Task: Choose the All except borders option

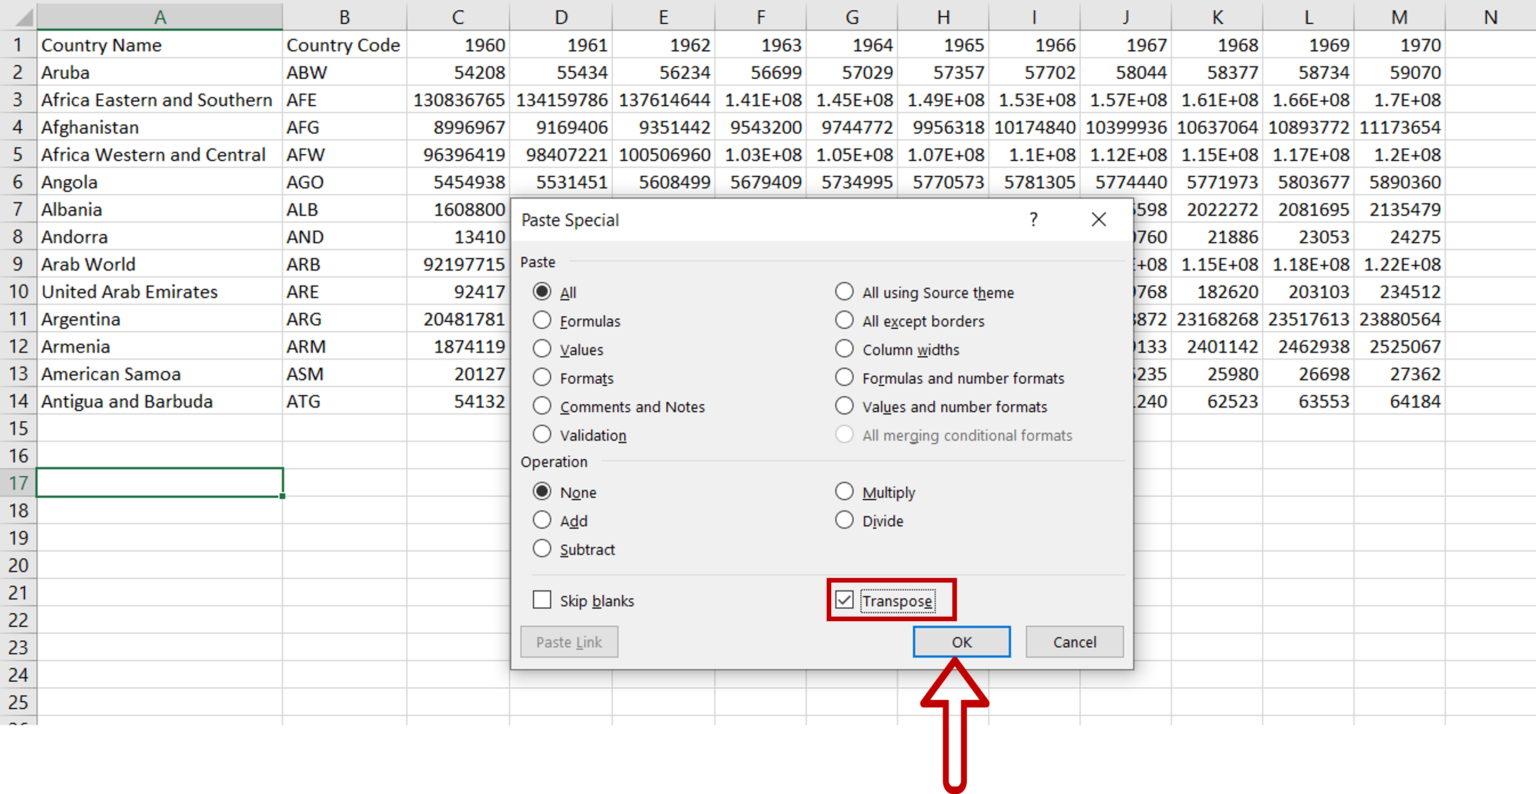Action: tap(844, 321)
